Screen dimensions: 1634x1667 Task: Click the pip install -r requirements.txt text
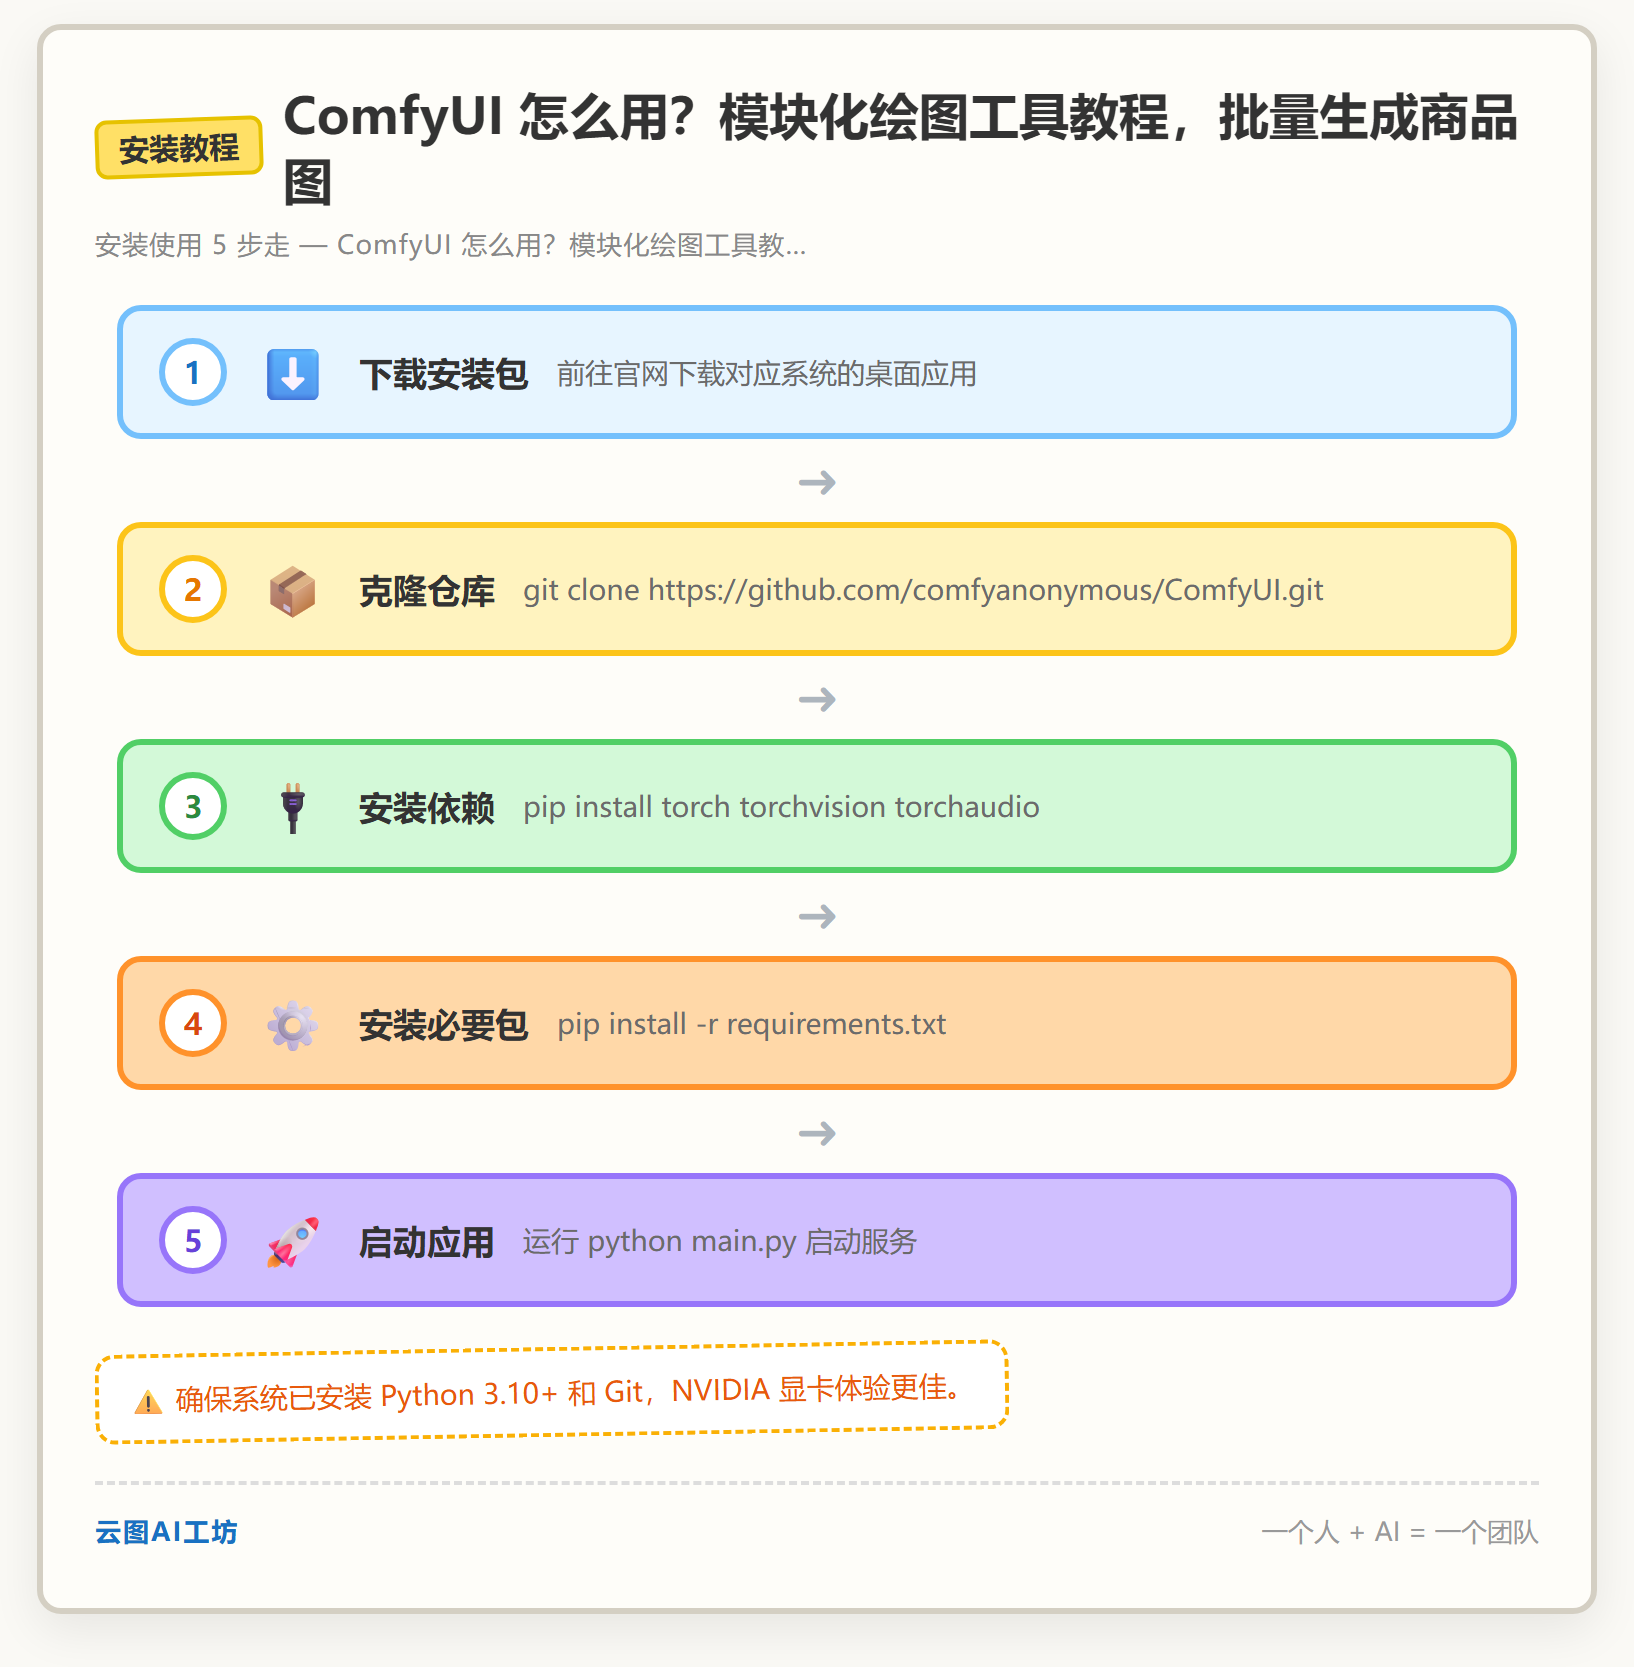point(751,1024)
